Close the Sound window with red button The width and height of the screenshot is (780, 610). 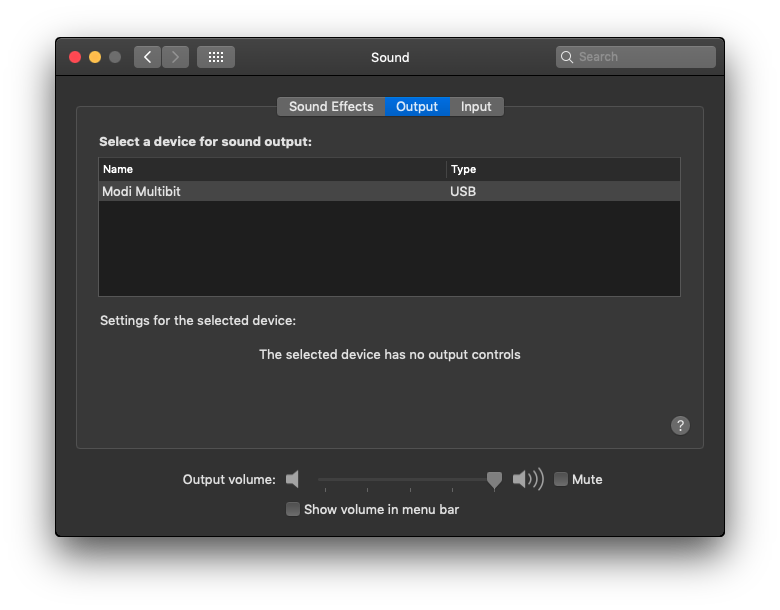[x=75, y=57]
